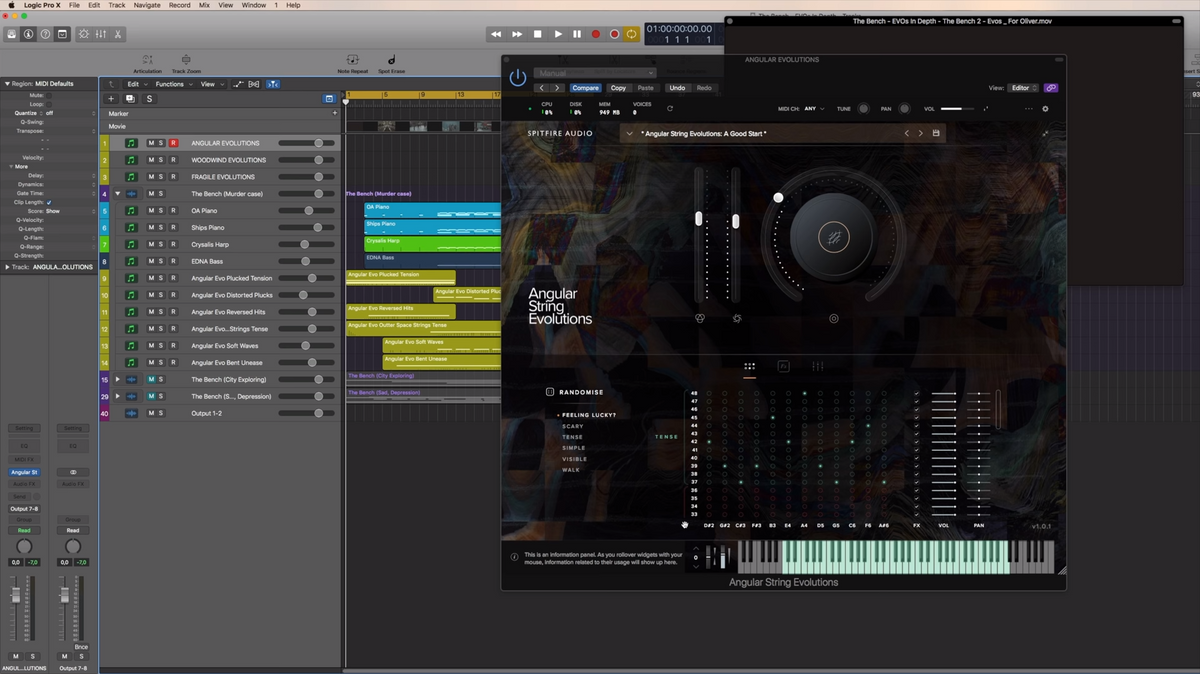Open the Mixer icon in control bar
This screenshot has width=1200, height=674.
100,34
